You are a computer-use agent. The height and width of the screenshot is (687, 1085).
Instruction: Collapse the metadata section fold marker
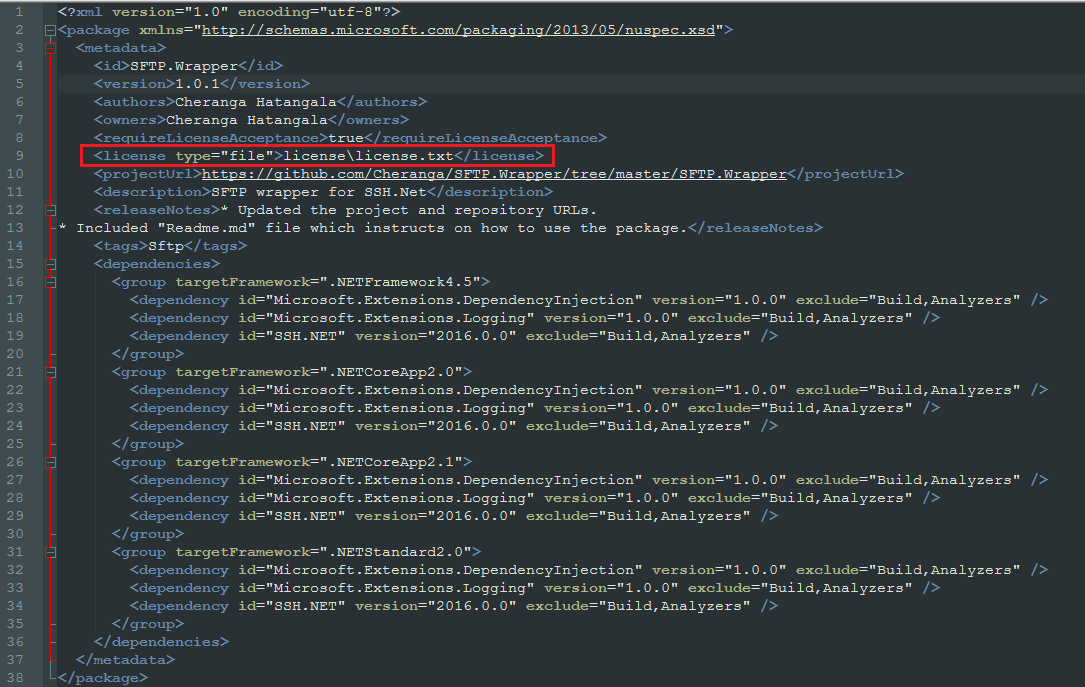(50, 47)
